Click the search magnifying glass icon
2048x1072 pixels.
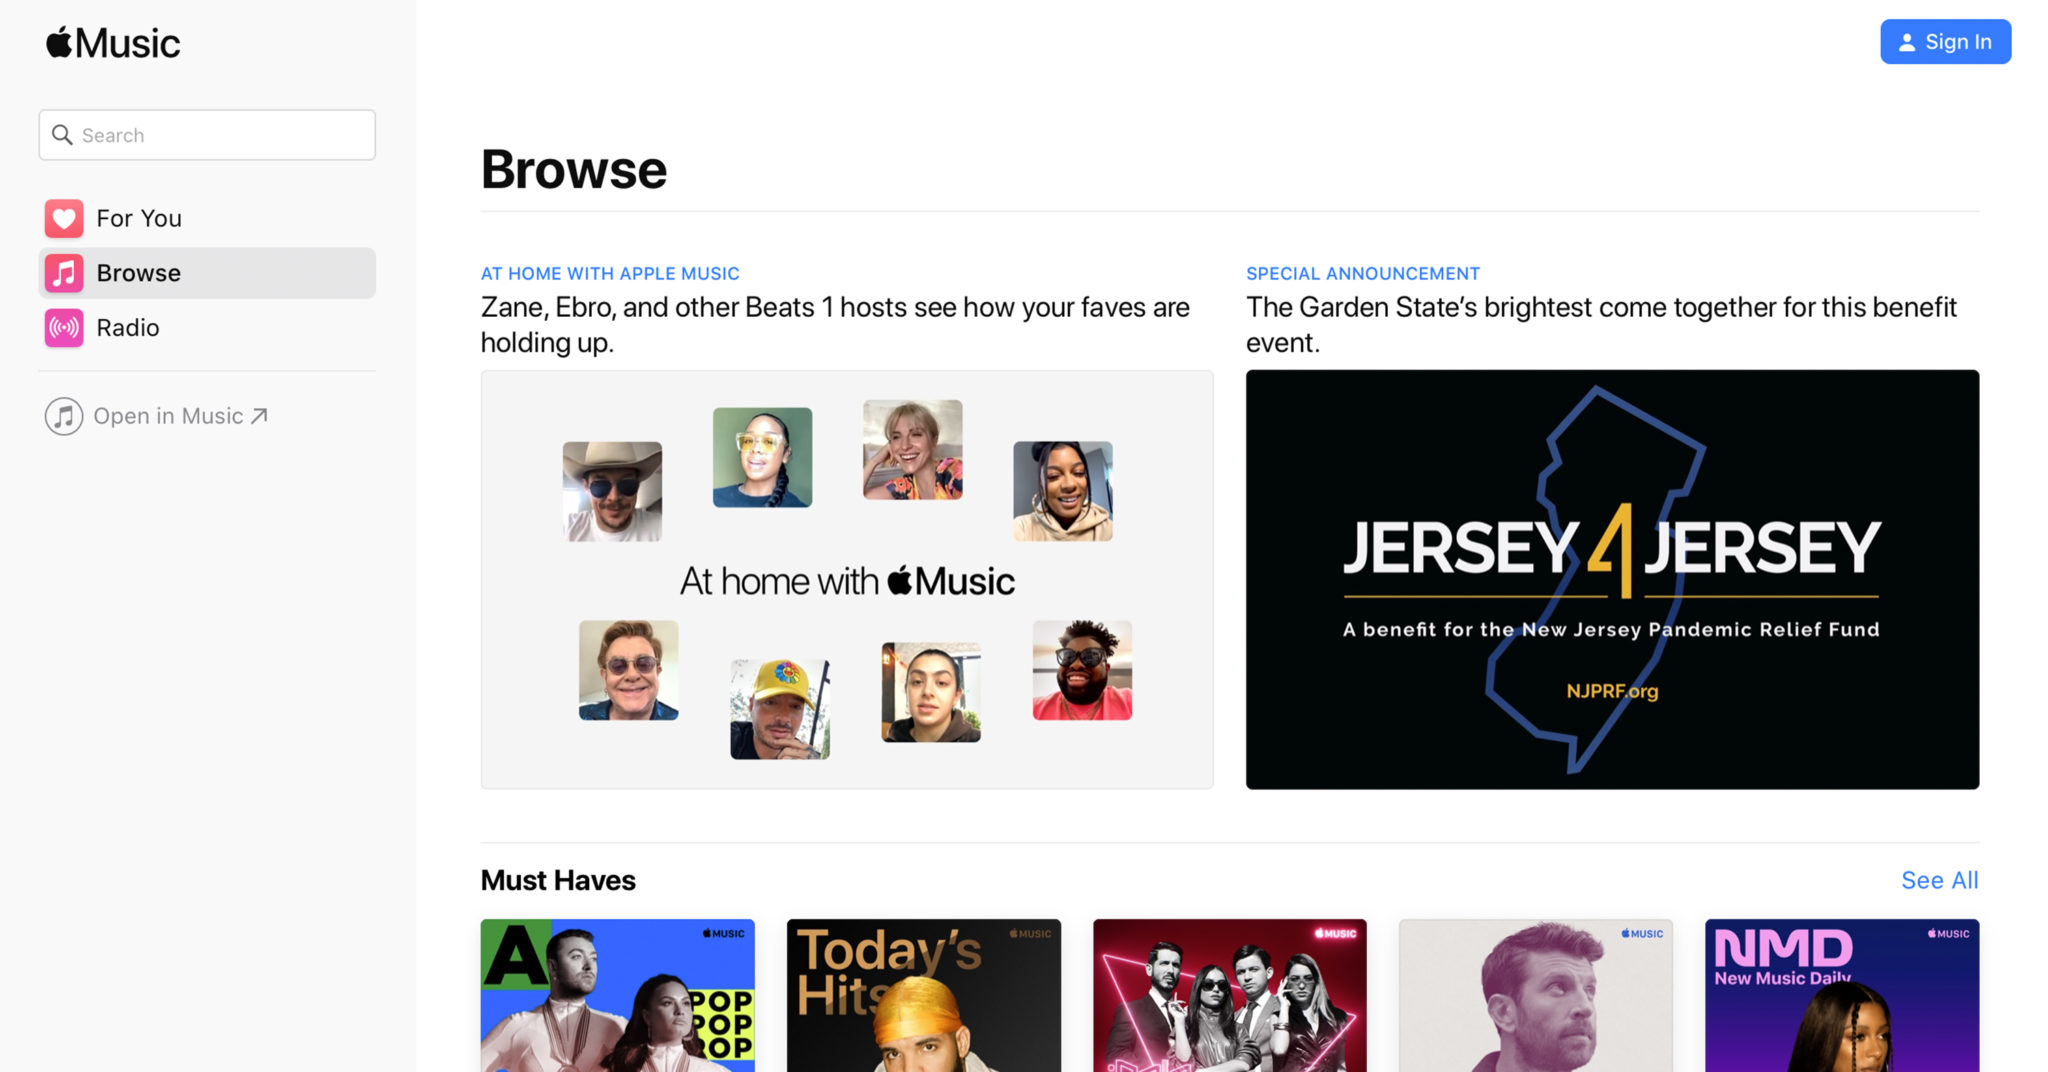coord(62,135)
